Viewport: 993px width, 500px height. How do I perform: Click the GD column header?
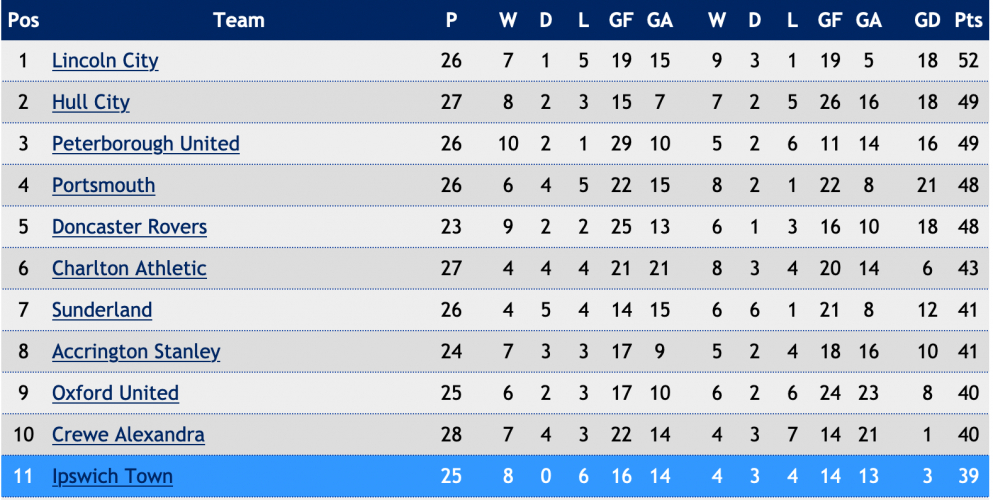pos(927,20)
